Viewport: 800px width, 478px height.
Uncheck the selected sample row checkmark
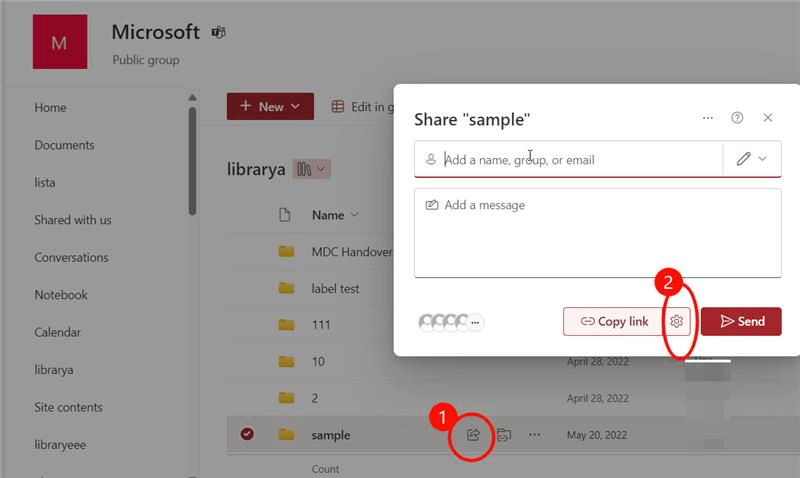click(x=247, y=434)
